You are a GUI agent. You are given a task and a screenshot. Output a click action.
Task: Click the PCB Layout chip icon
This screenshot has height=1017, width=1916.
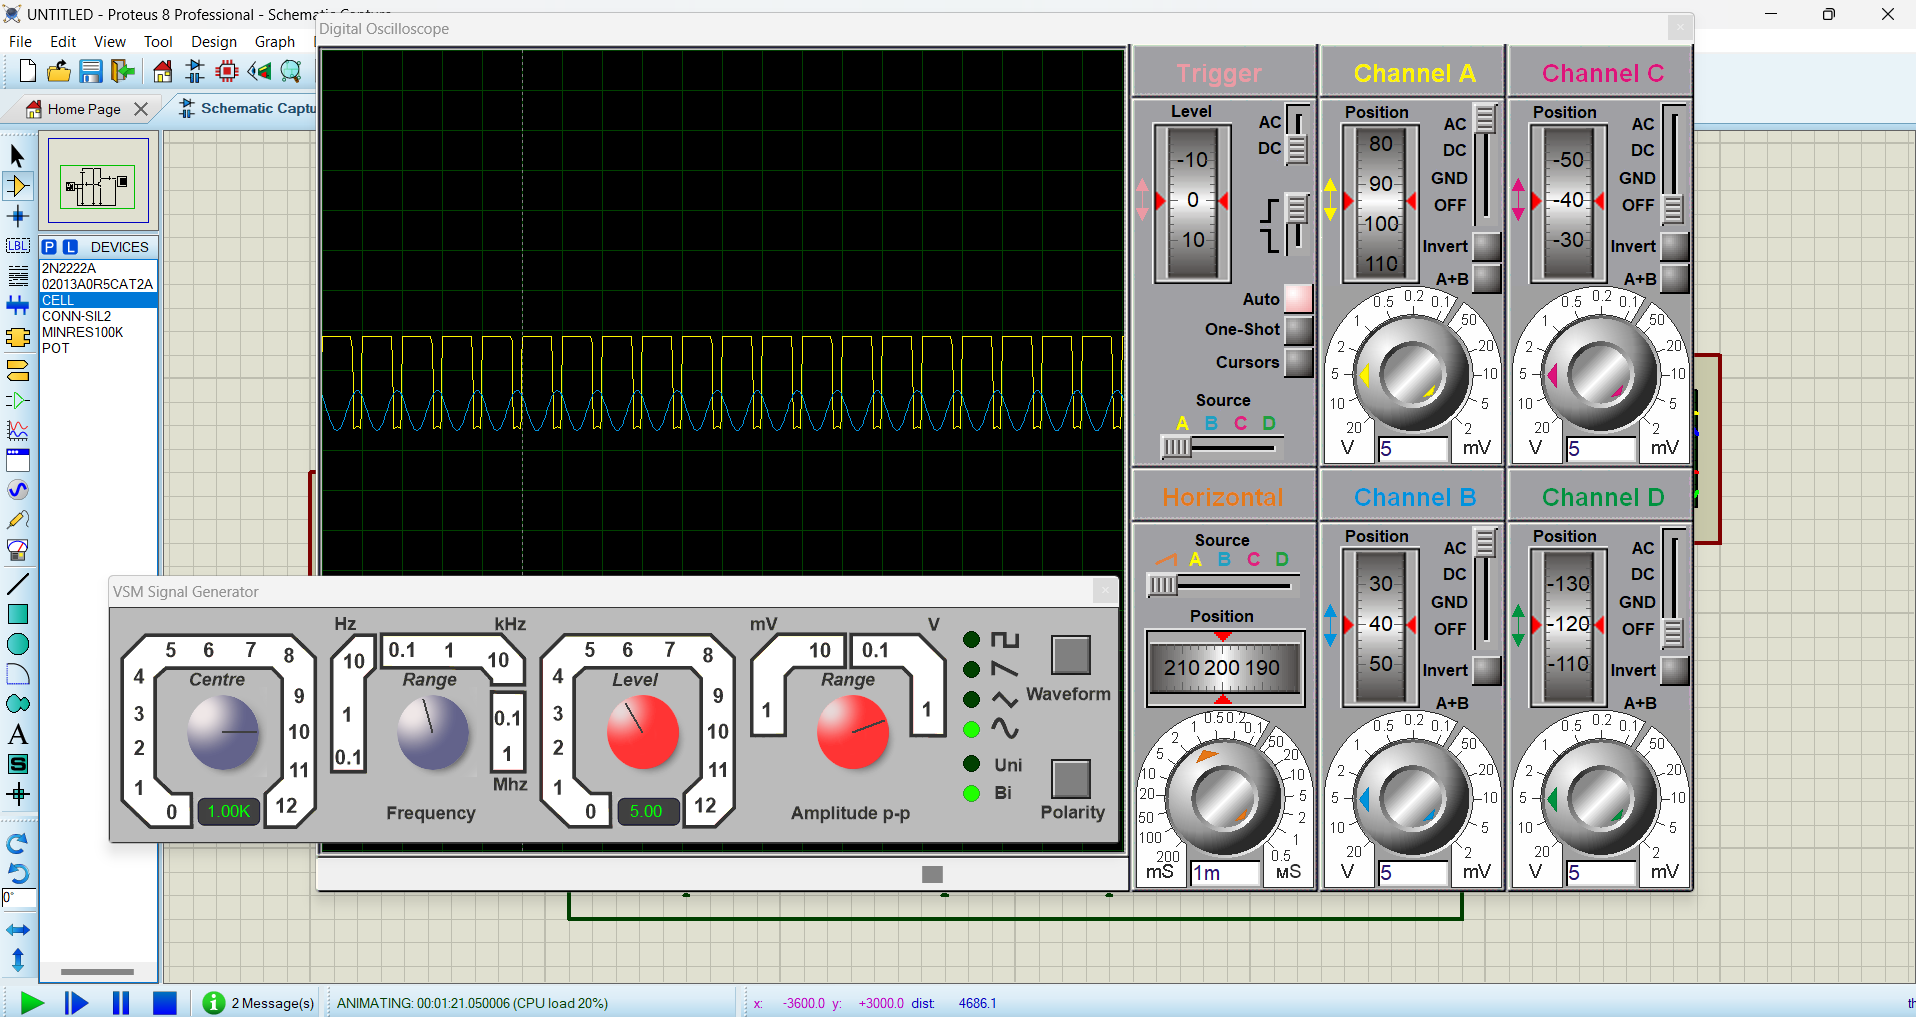pos(227,71)
